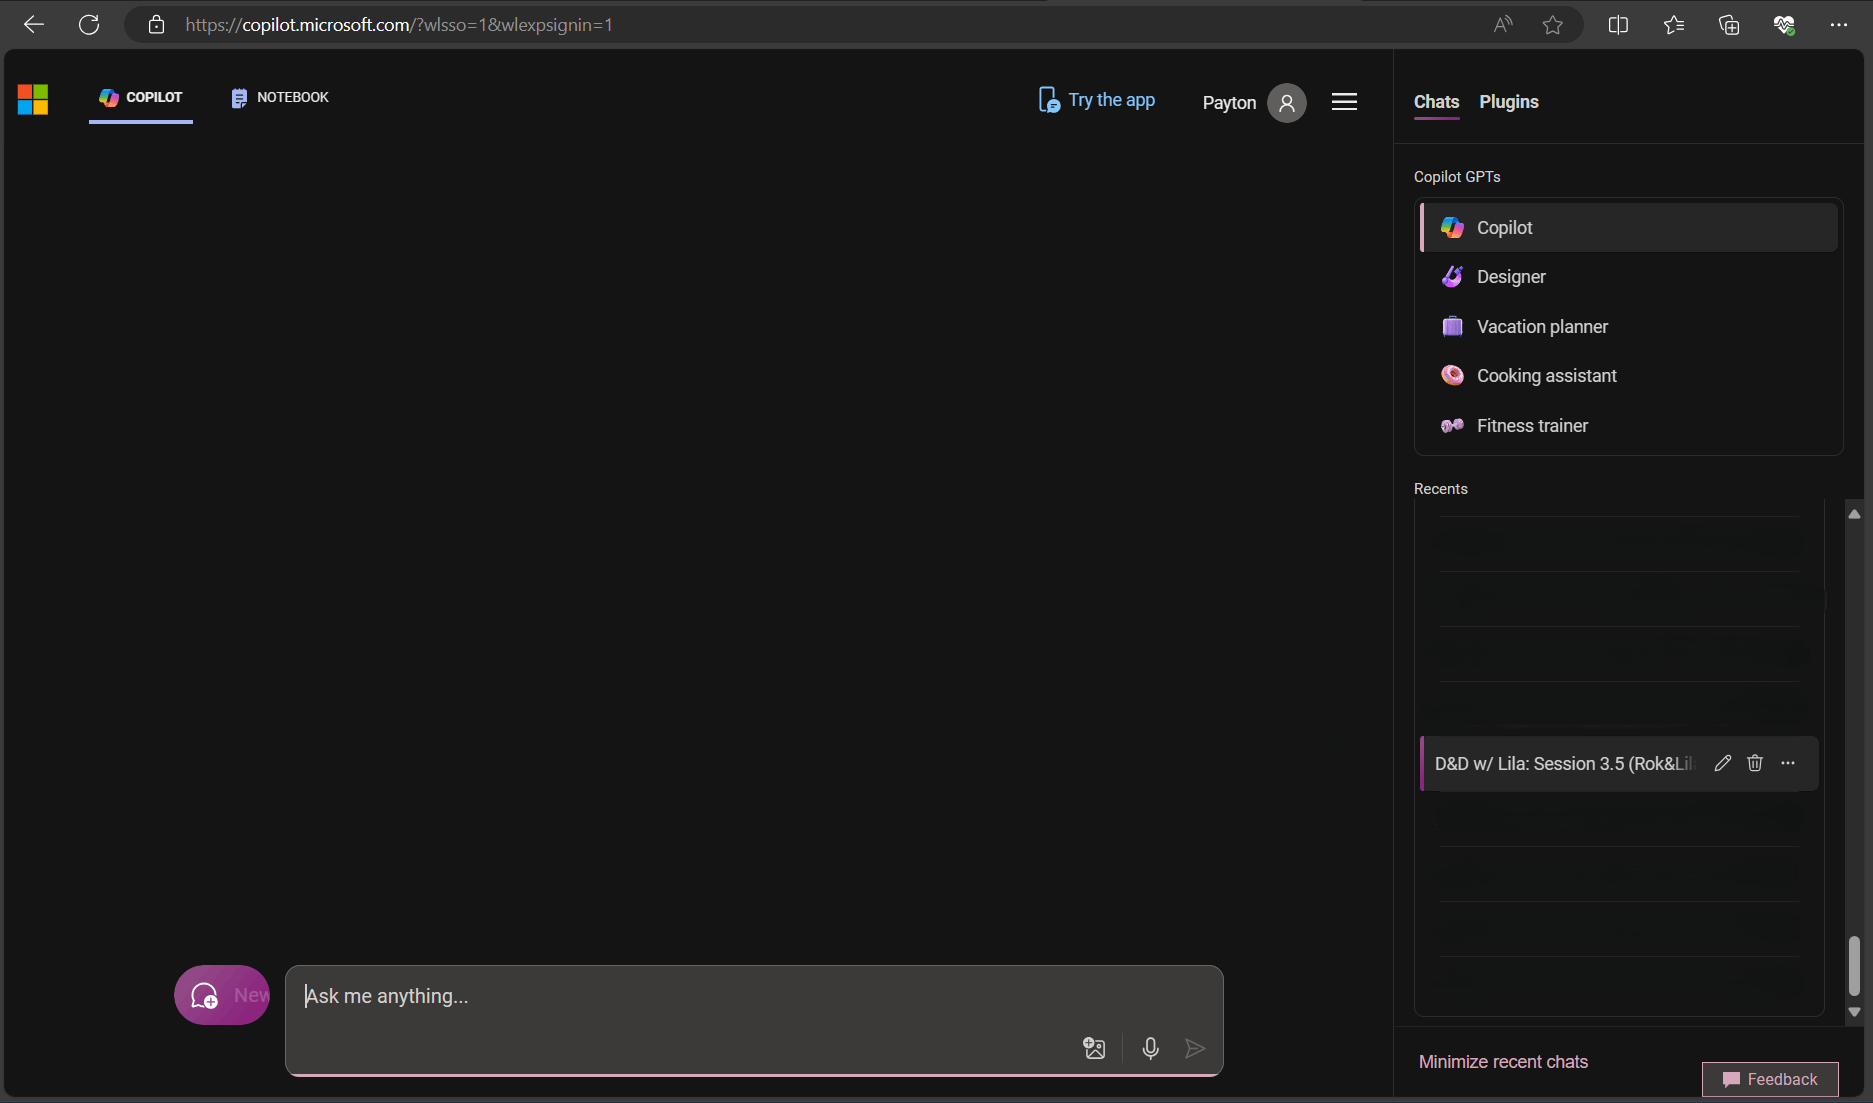Viewport: 1873px width, 1103px height.
Task: Open more options for D&D session chat
Action: click(1788, 763)
